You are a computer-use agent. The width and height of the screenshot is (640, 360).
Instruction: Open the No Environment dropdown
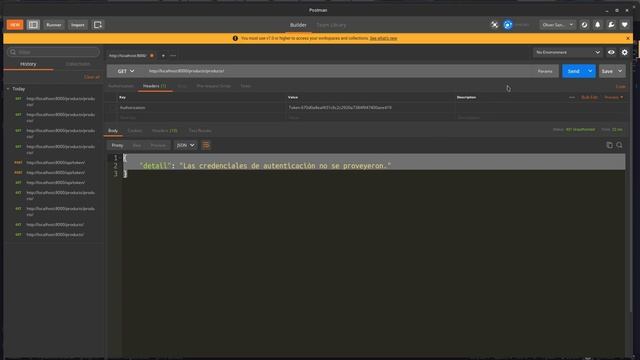[x=567, y=52]
